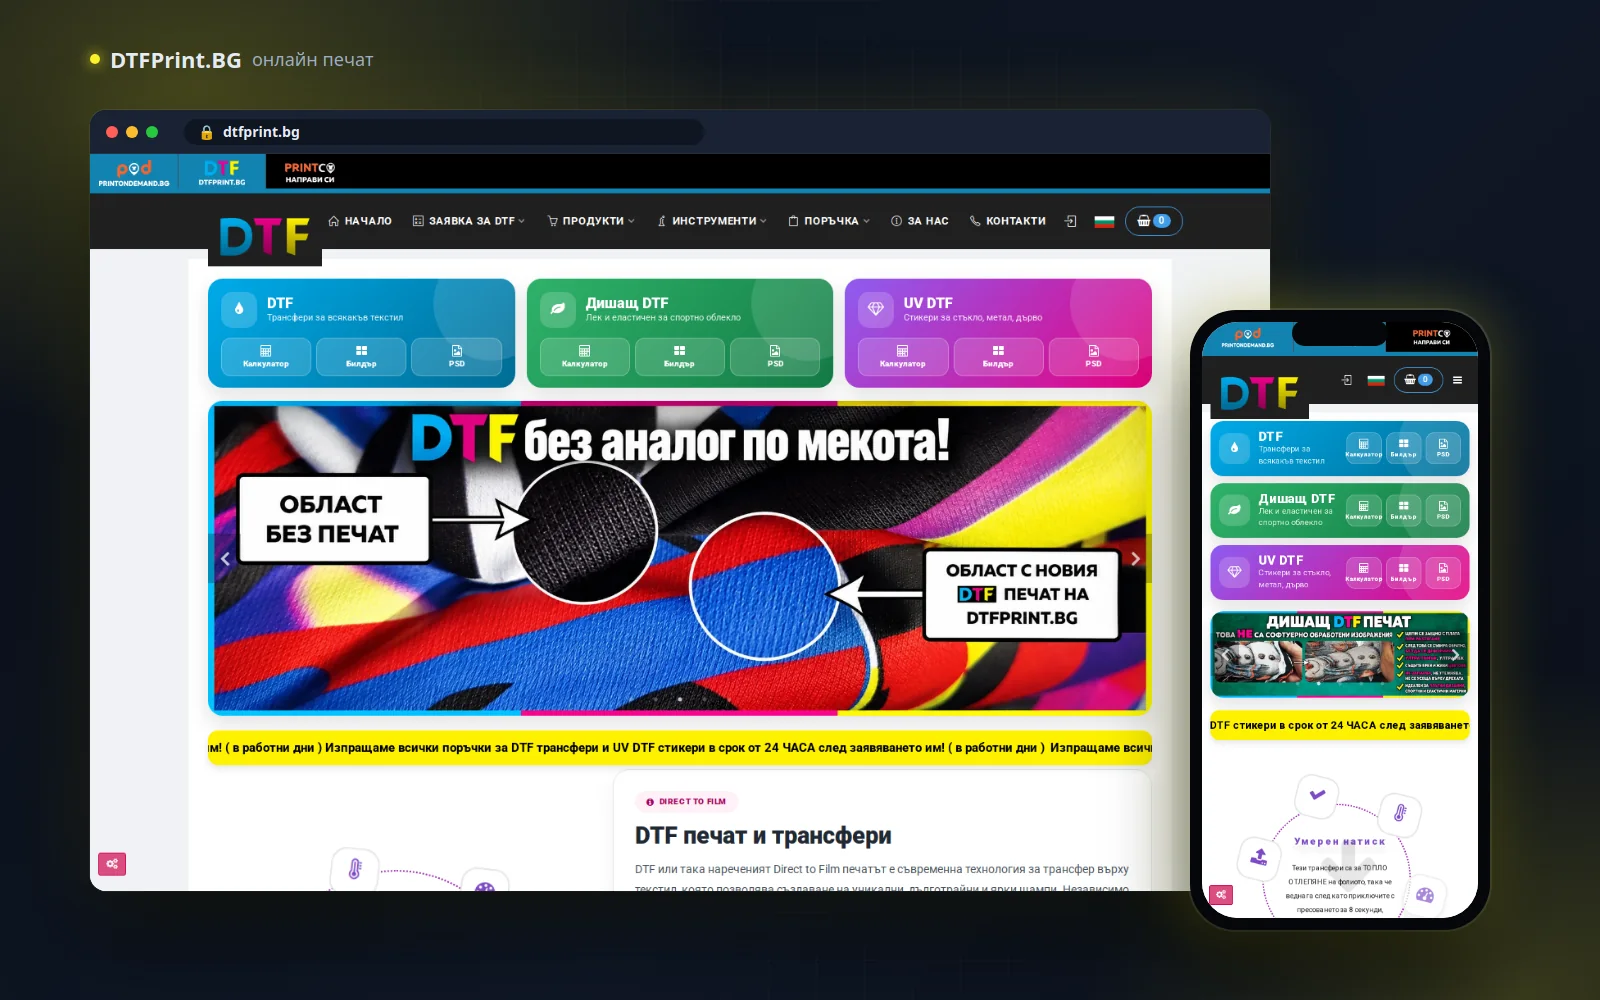Click the ДИШАЩ DTF ПЕЧАТ banner on phone

1340,655
